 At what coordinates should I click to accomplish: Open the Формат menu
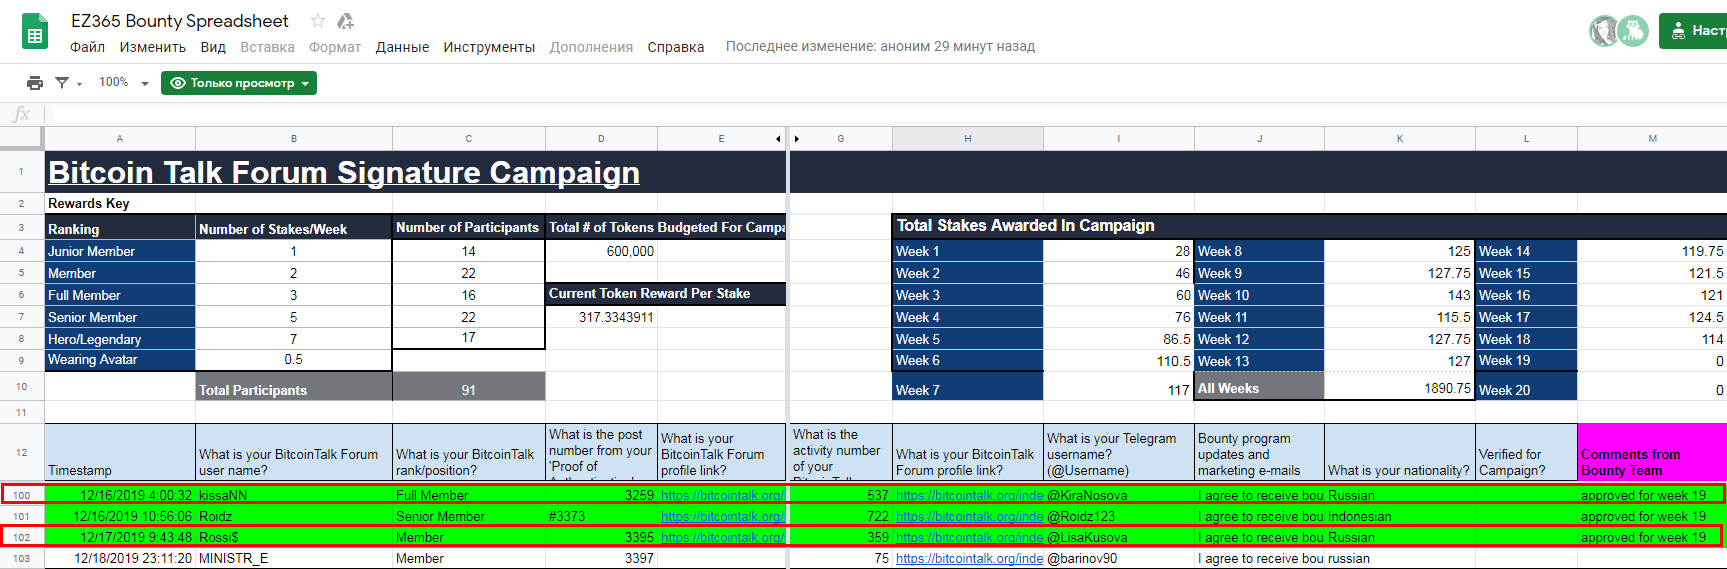pos(335,47)
